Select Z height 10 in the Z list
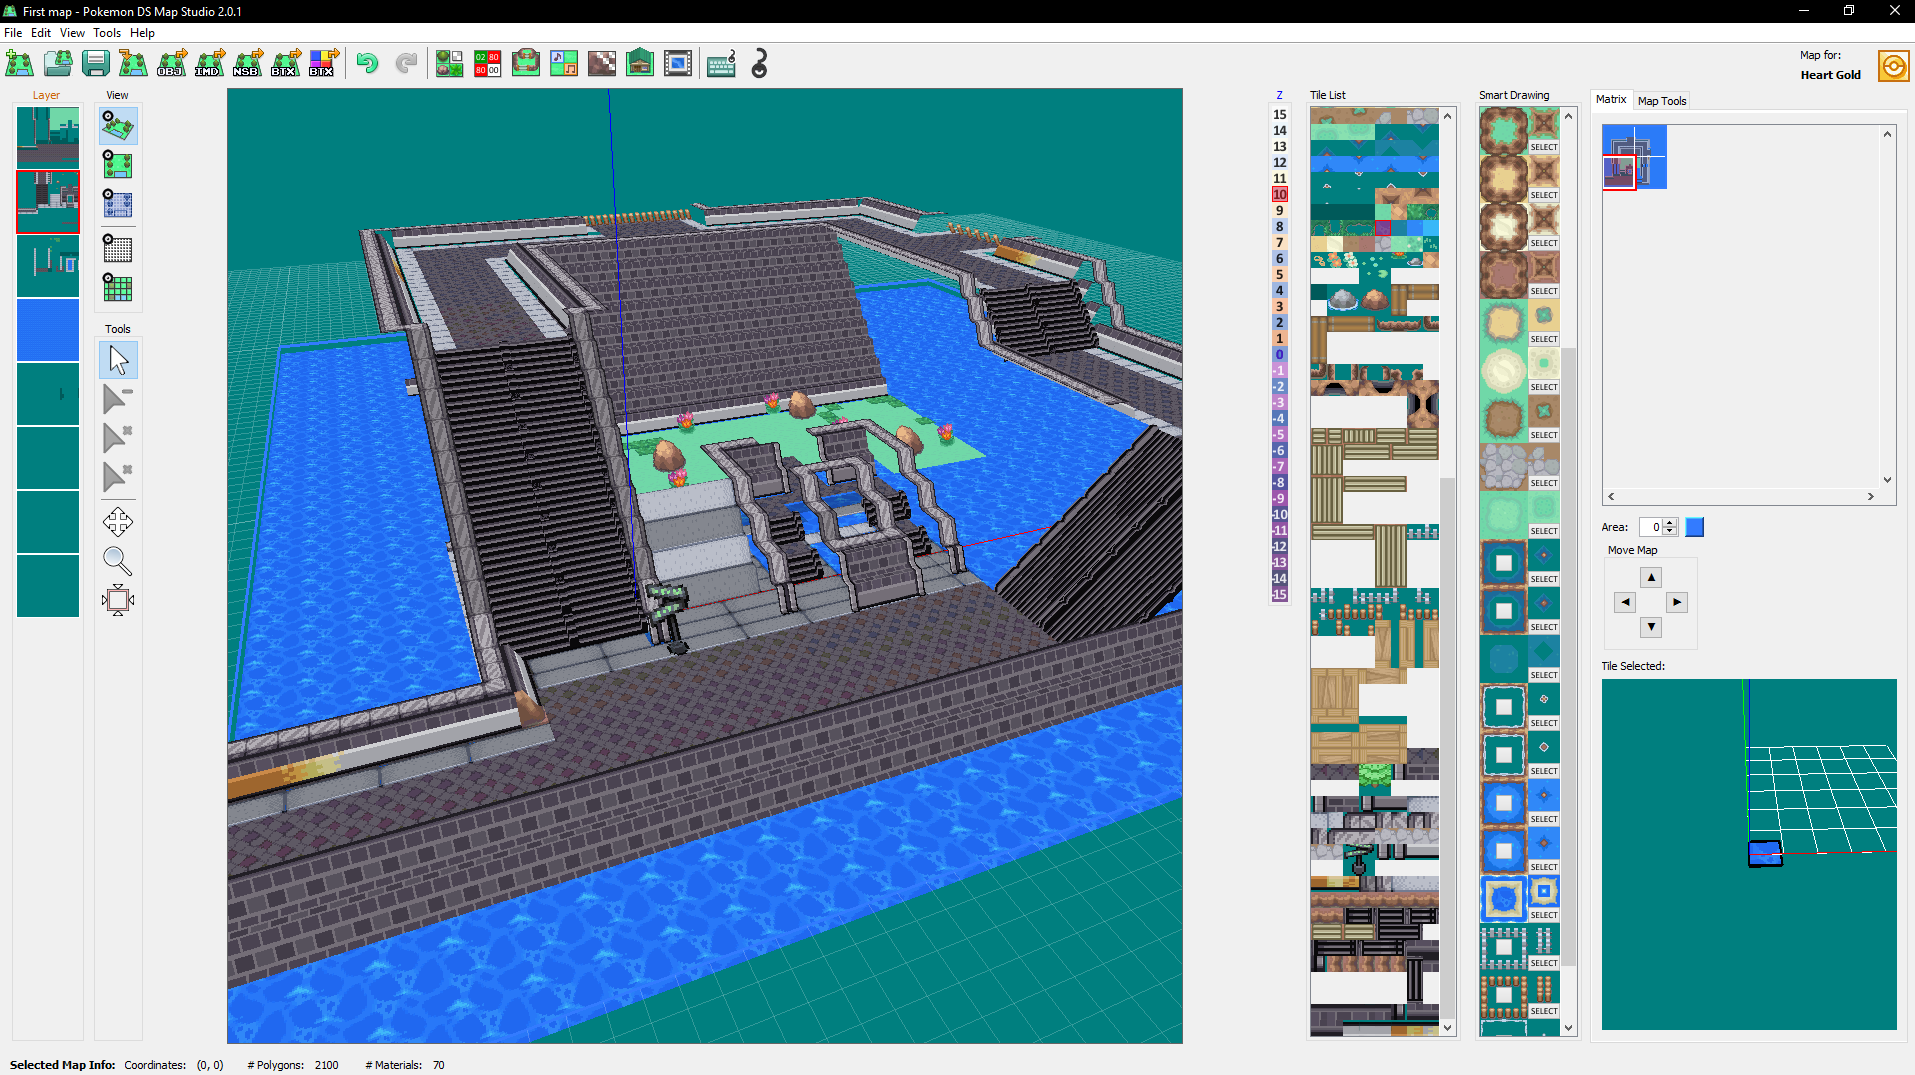1915x1075 pixels. [x=1279, y=194]
